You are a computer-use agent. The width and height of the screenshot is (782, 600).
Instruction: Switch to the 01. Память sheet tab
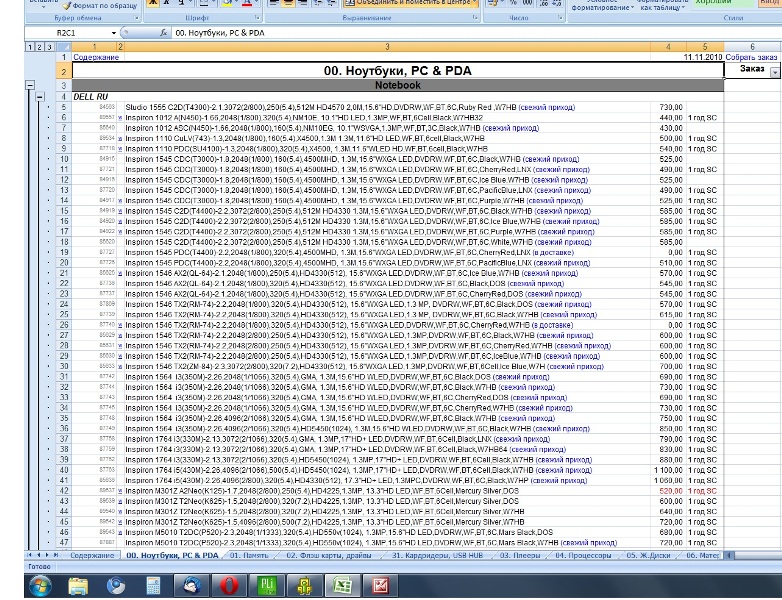click(x=249, y=555)
